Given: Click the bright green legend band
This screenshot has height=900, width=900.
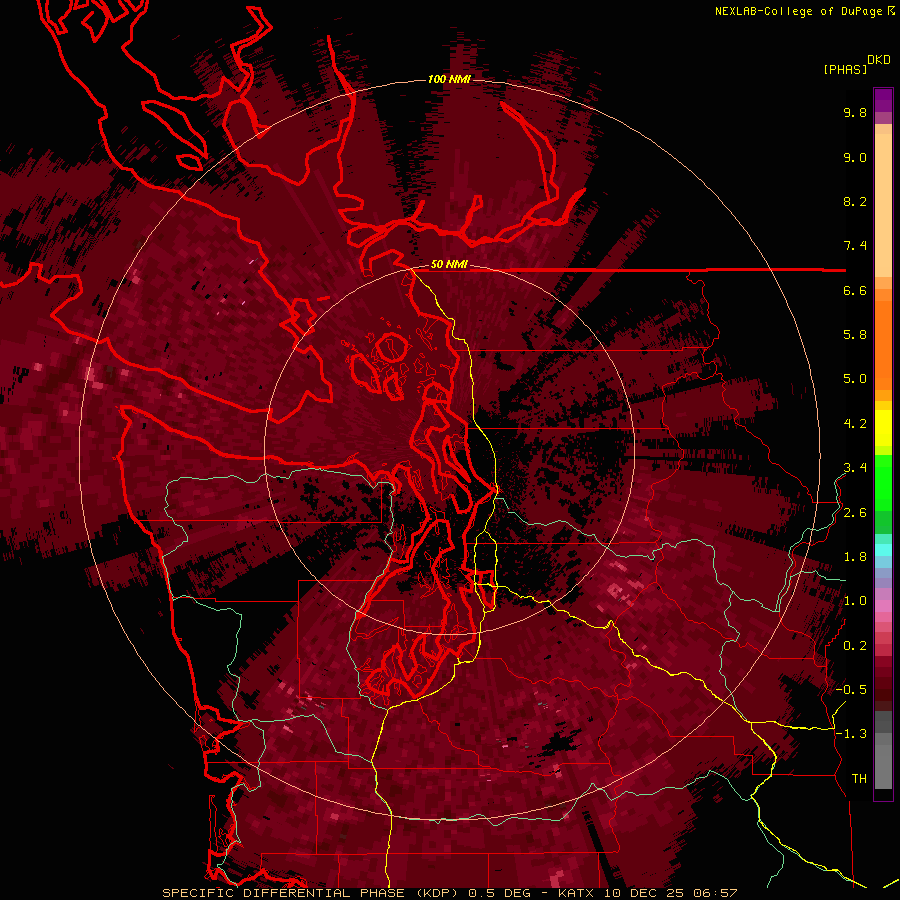Looking at the screenshot, I should 883,482.
